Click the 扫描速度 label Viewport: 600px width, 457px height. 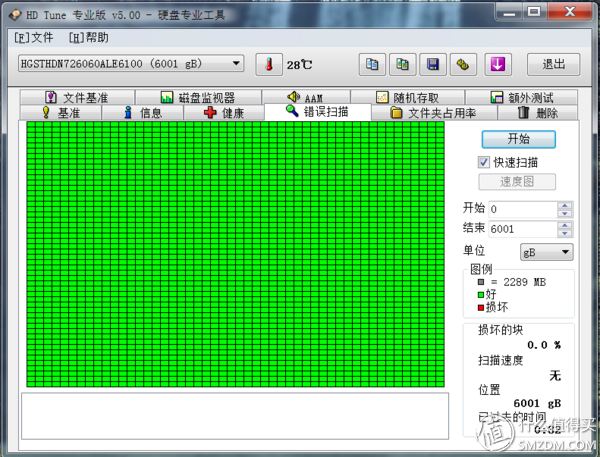(501, 360)
